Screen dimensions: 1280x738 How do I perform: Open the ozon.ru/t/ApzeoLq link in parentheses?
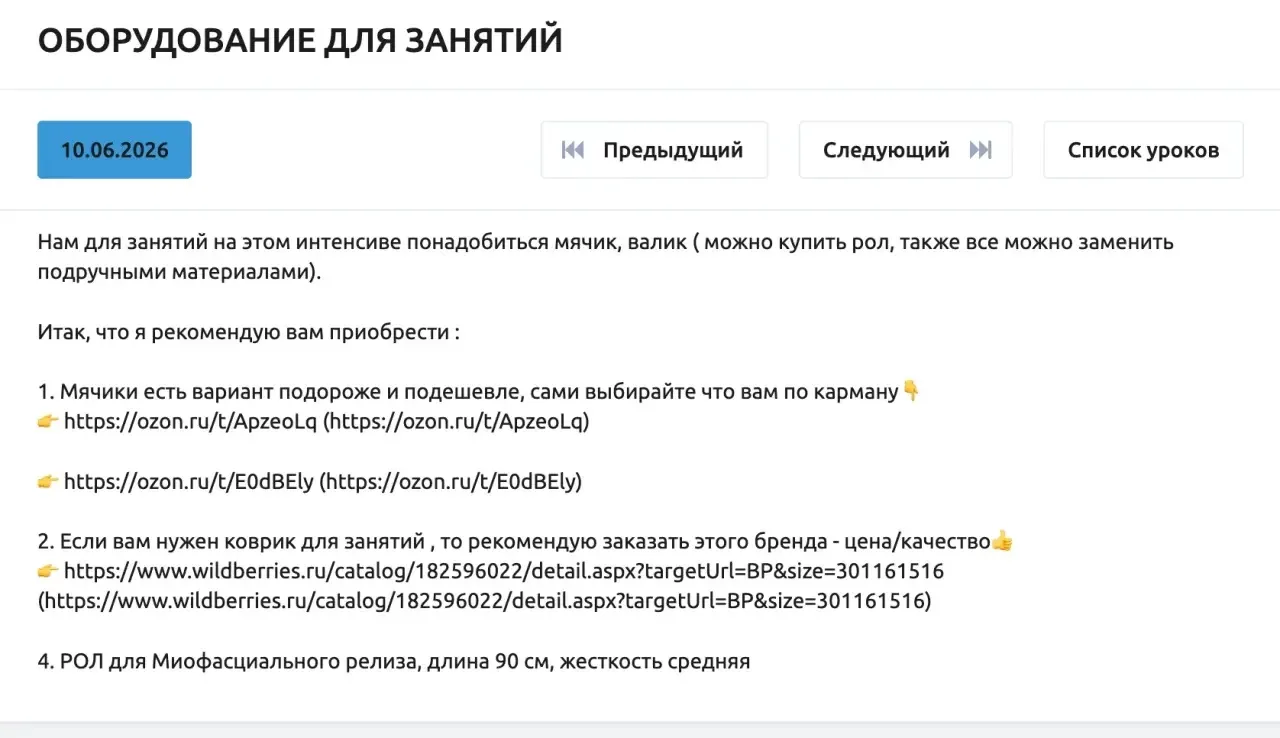pyautogui.click(x=456, y=421)
